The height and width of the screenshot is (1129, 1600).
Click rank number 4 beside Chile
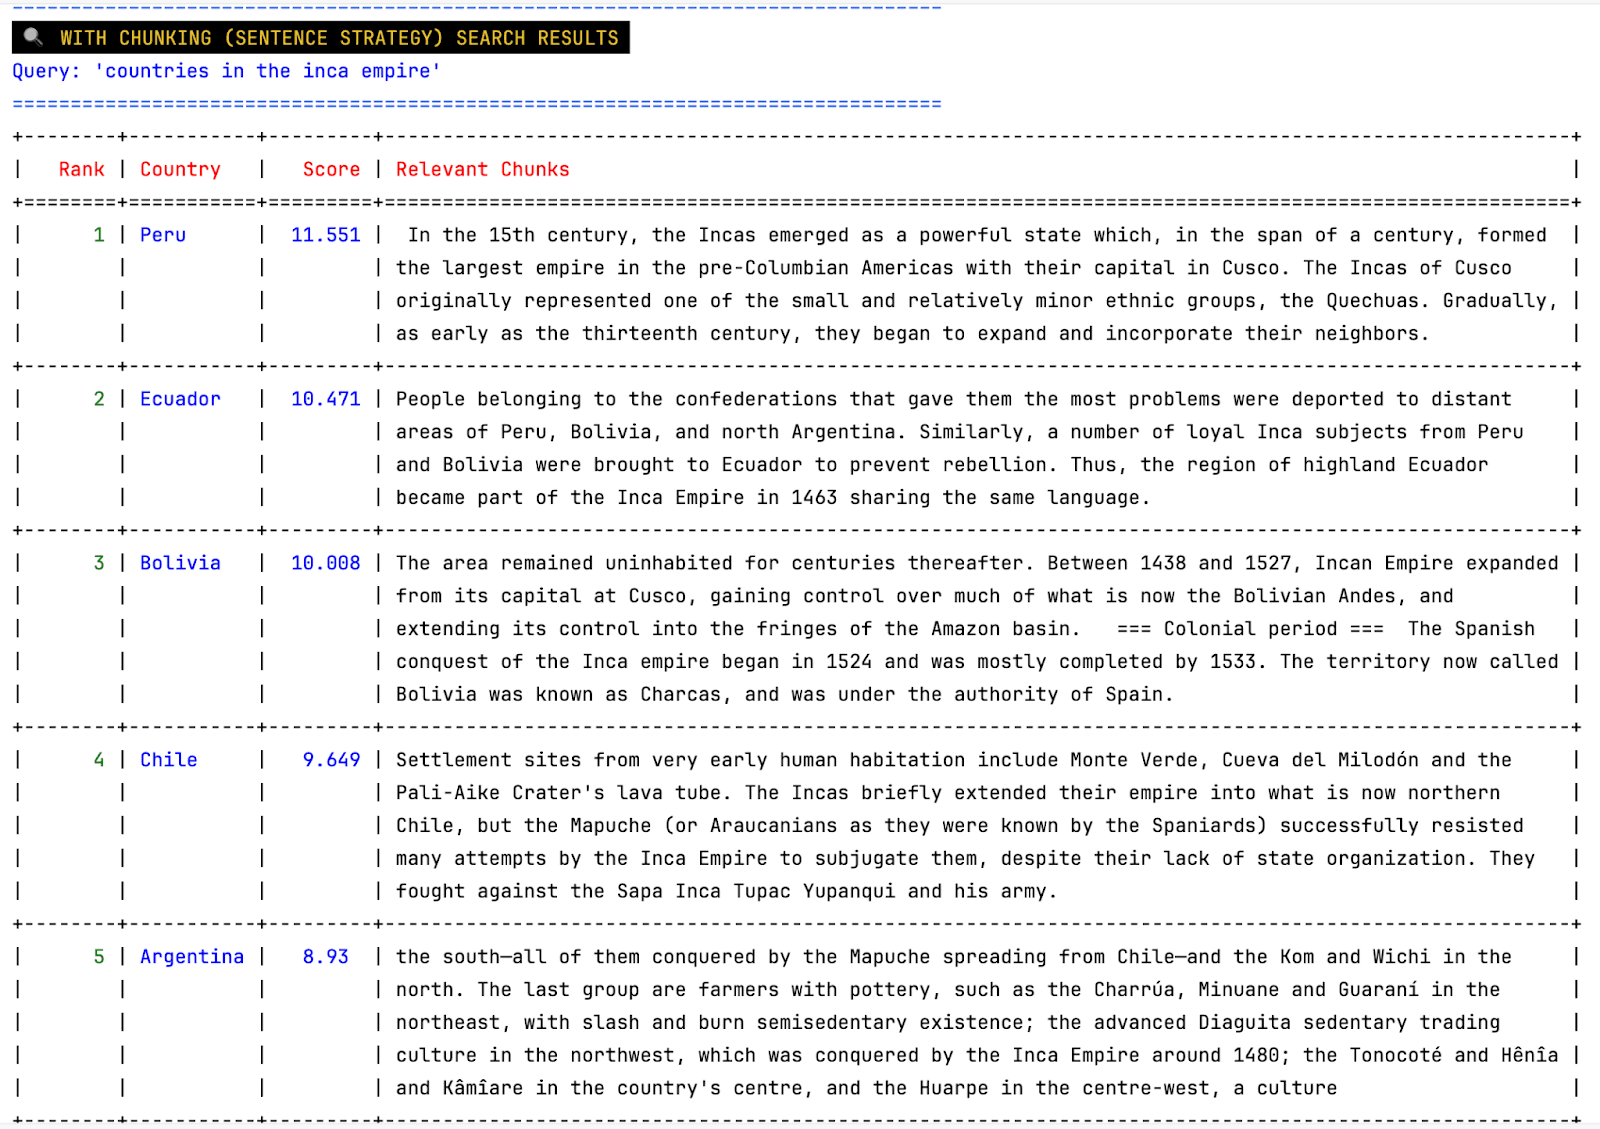pos(97,759)
